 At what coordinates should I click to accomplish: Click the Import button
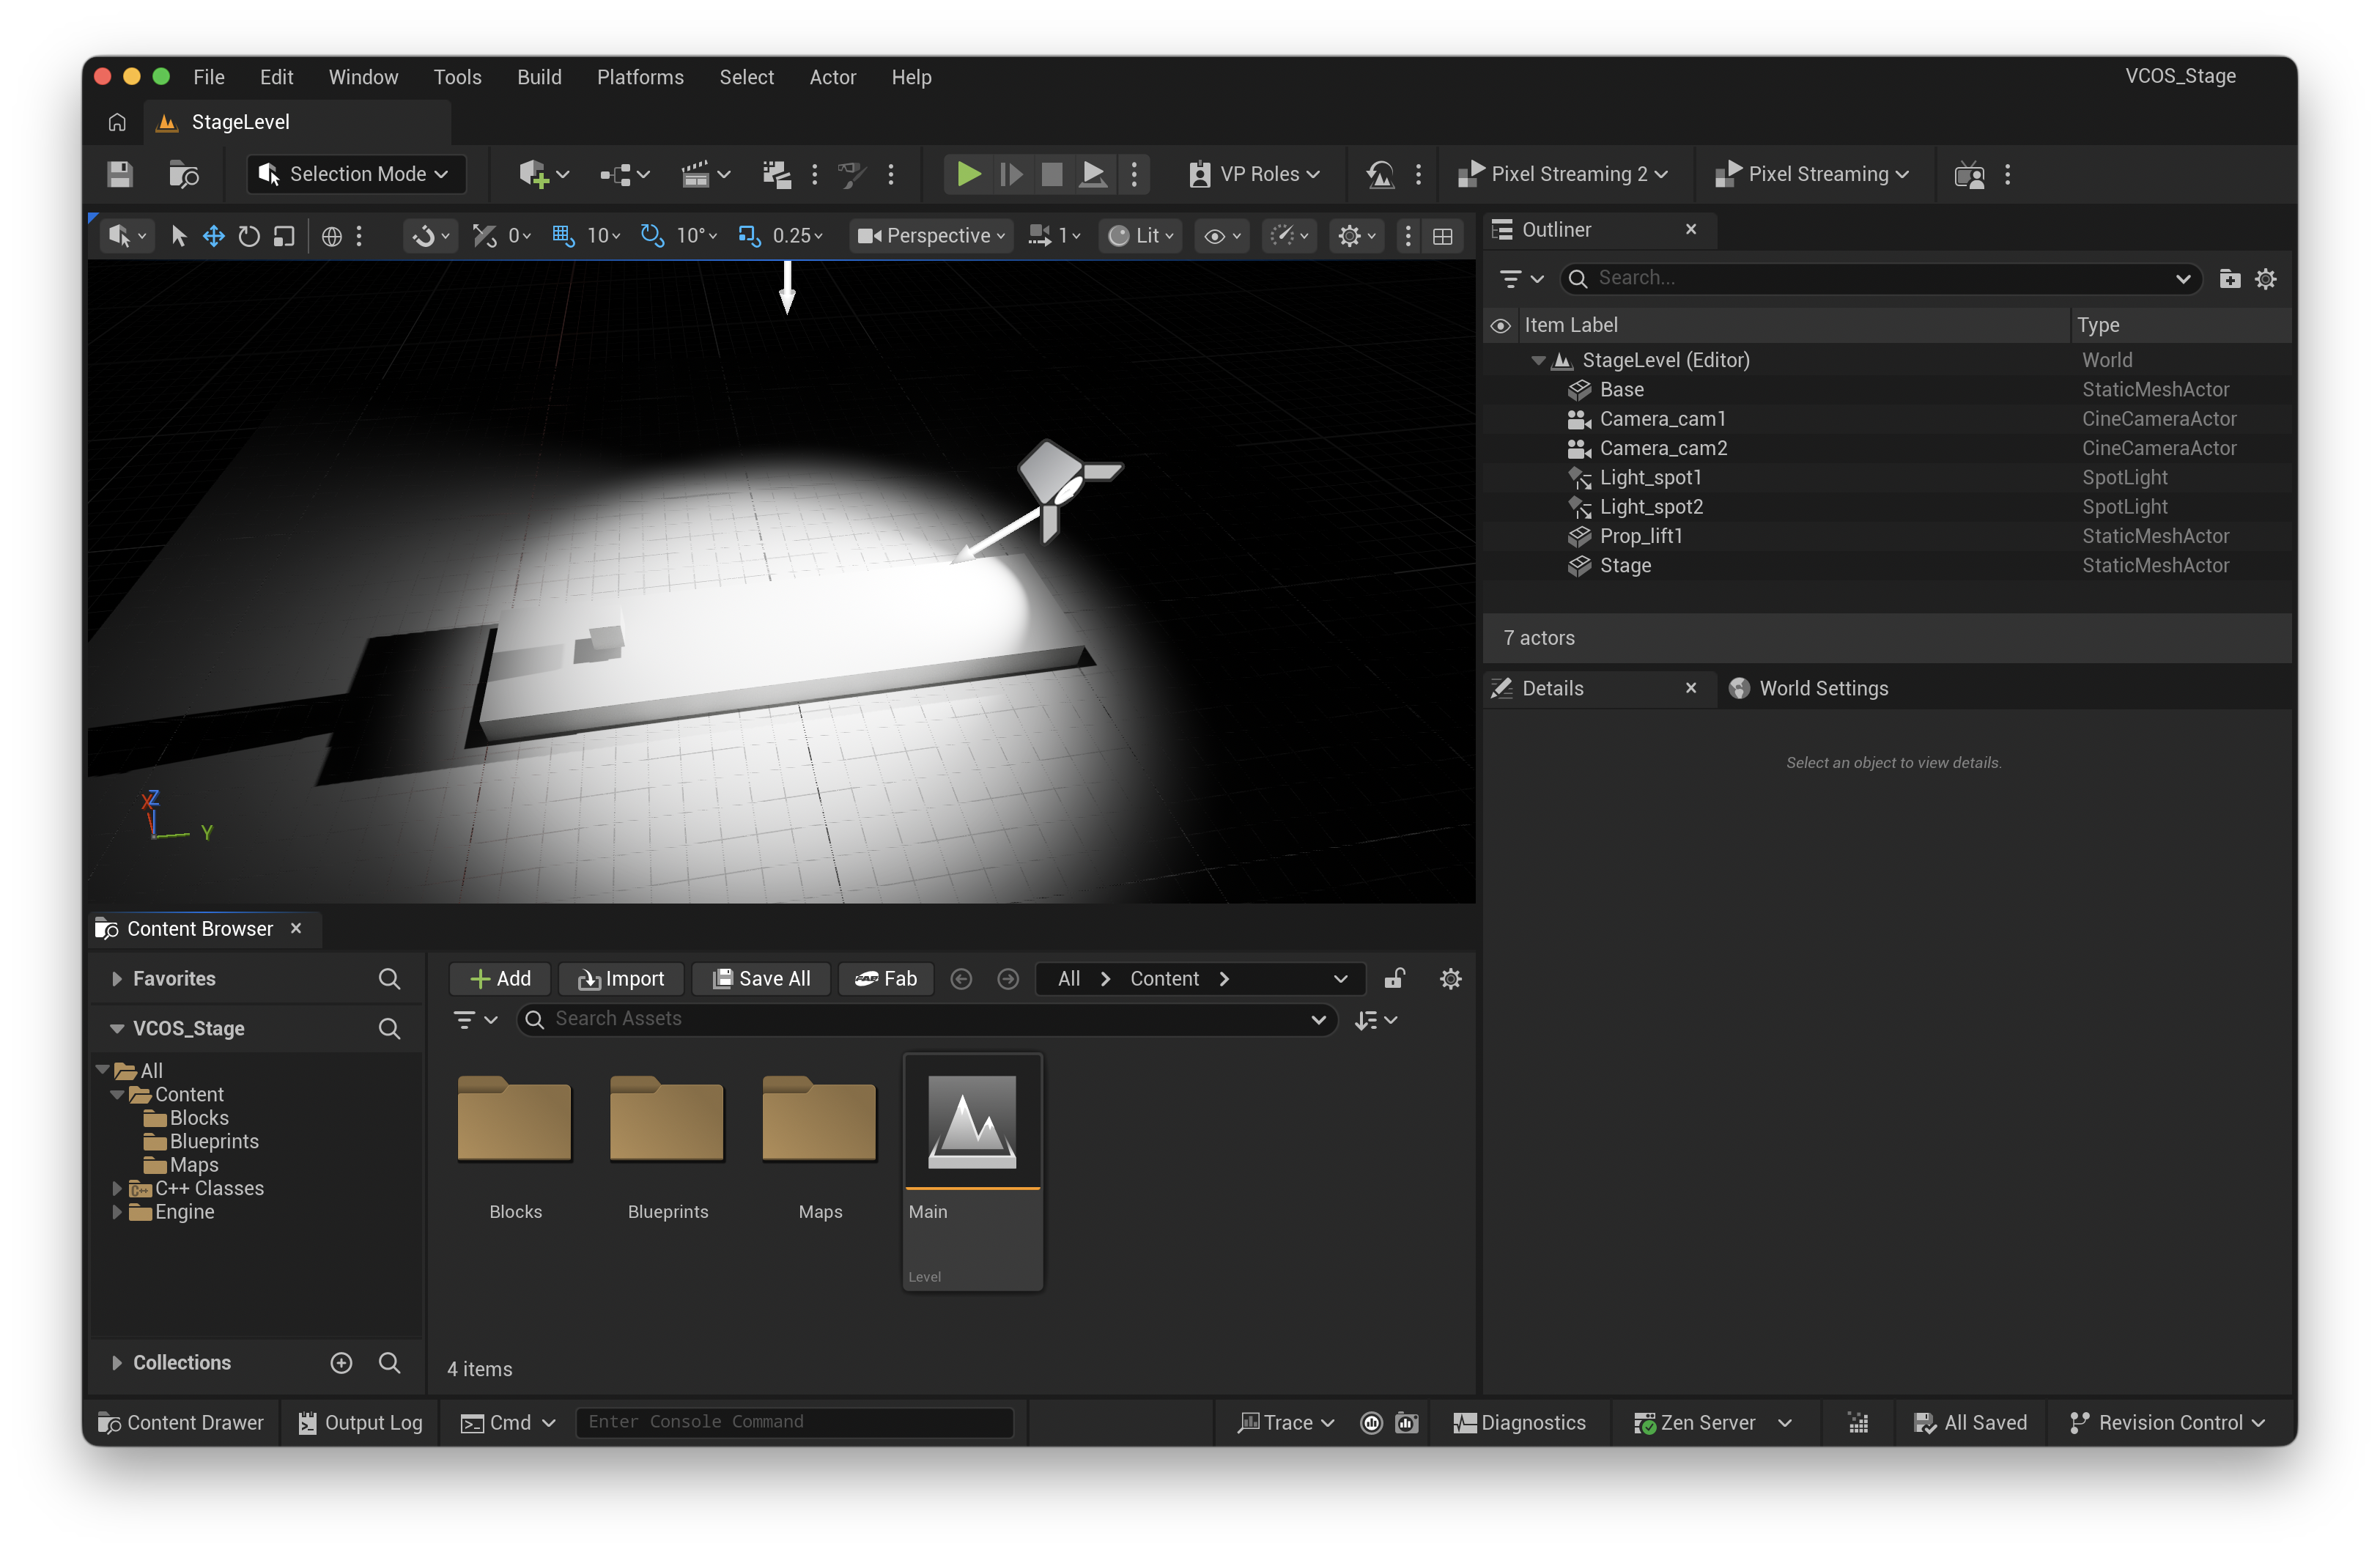tap(621, 978)
